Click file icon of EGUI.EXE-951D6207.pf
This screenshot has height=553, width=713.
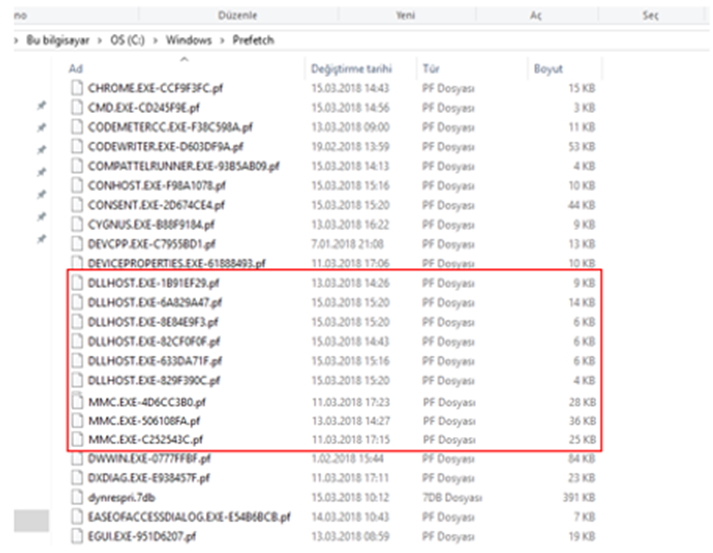pos(77,536)
